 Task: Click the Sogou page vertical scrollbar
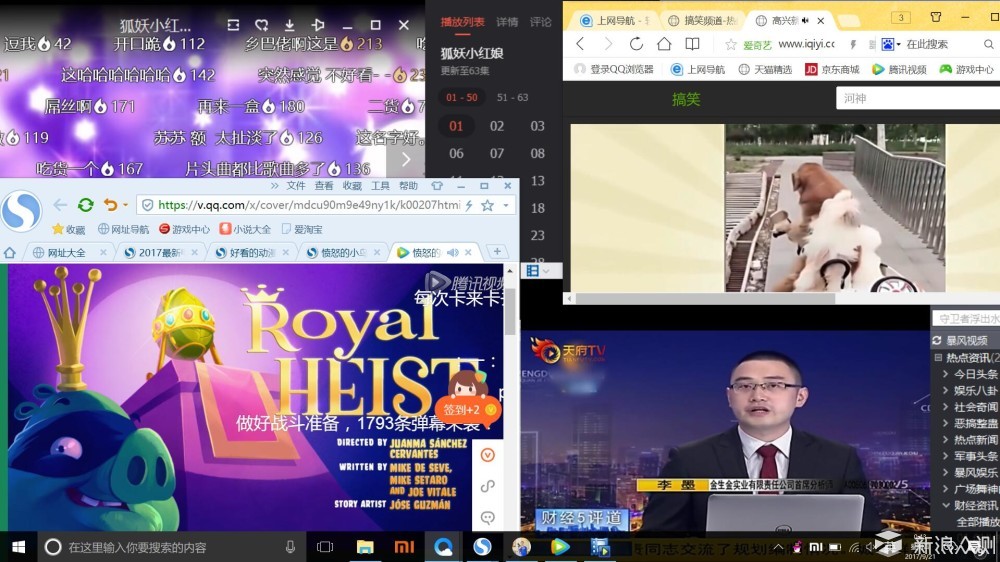click(x=510, y=312)
